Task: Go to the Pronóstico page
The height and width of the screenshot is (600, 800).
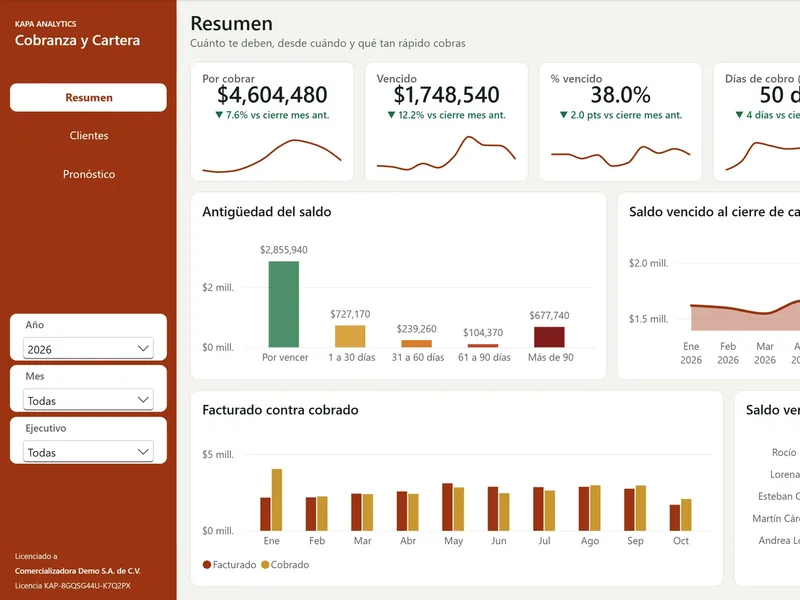Action: pyautogui.click(x=89, y=174)
